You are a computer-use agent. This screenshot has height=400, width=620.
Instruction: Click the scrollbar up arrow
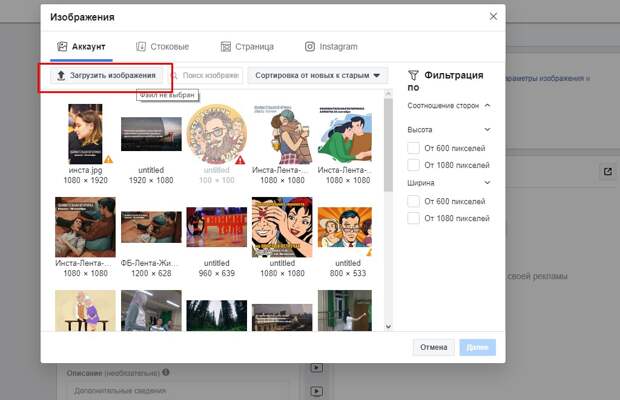point(388,94)
